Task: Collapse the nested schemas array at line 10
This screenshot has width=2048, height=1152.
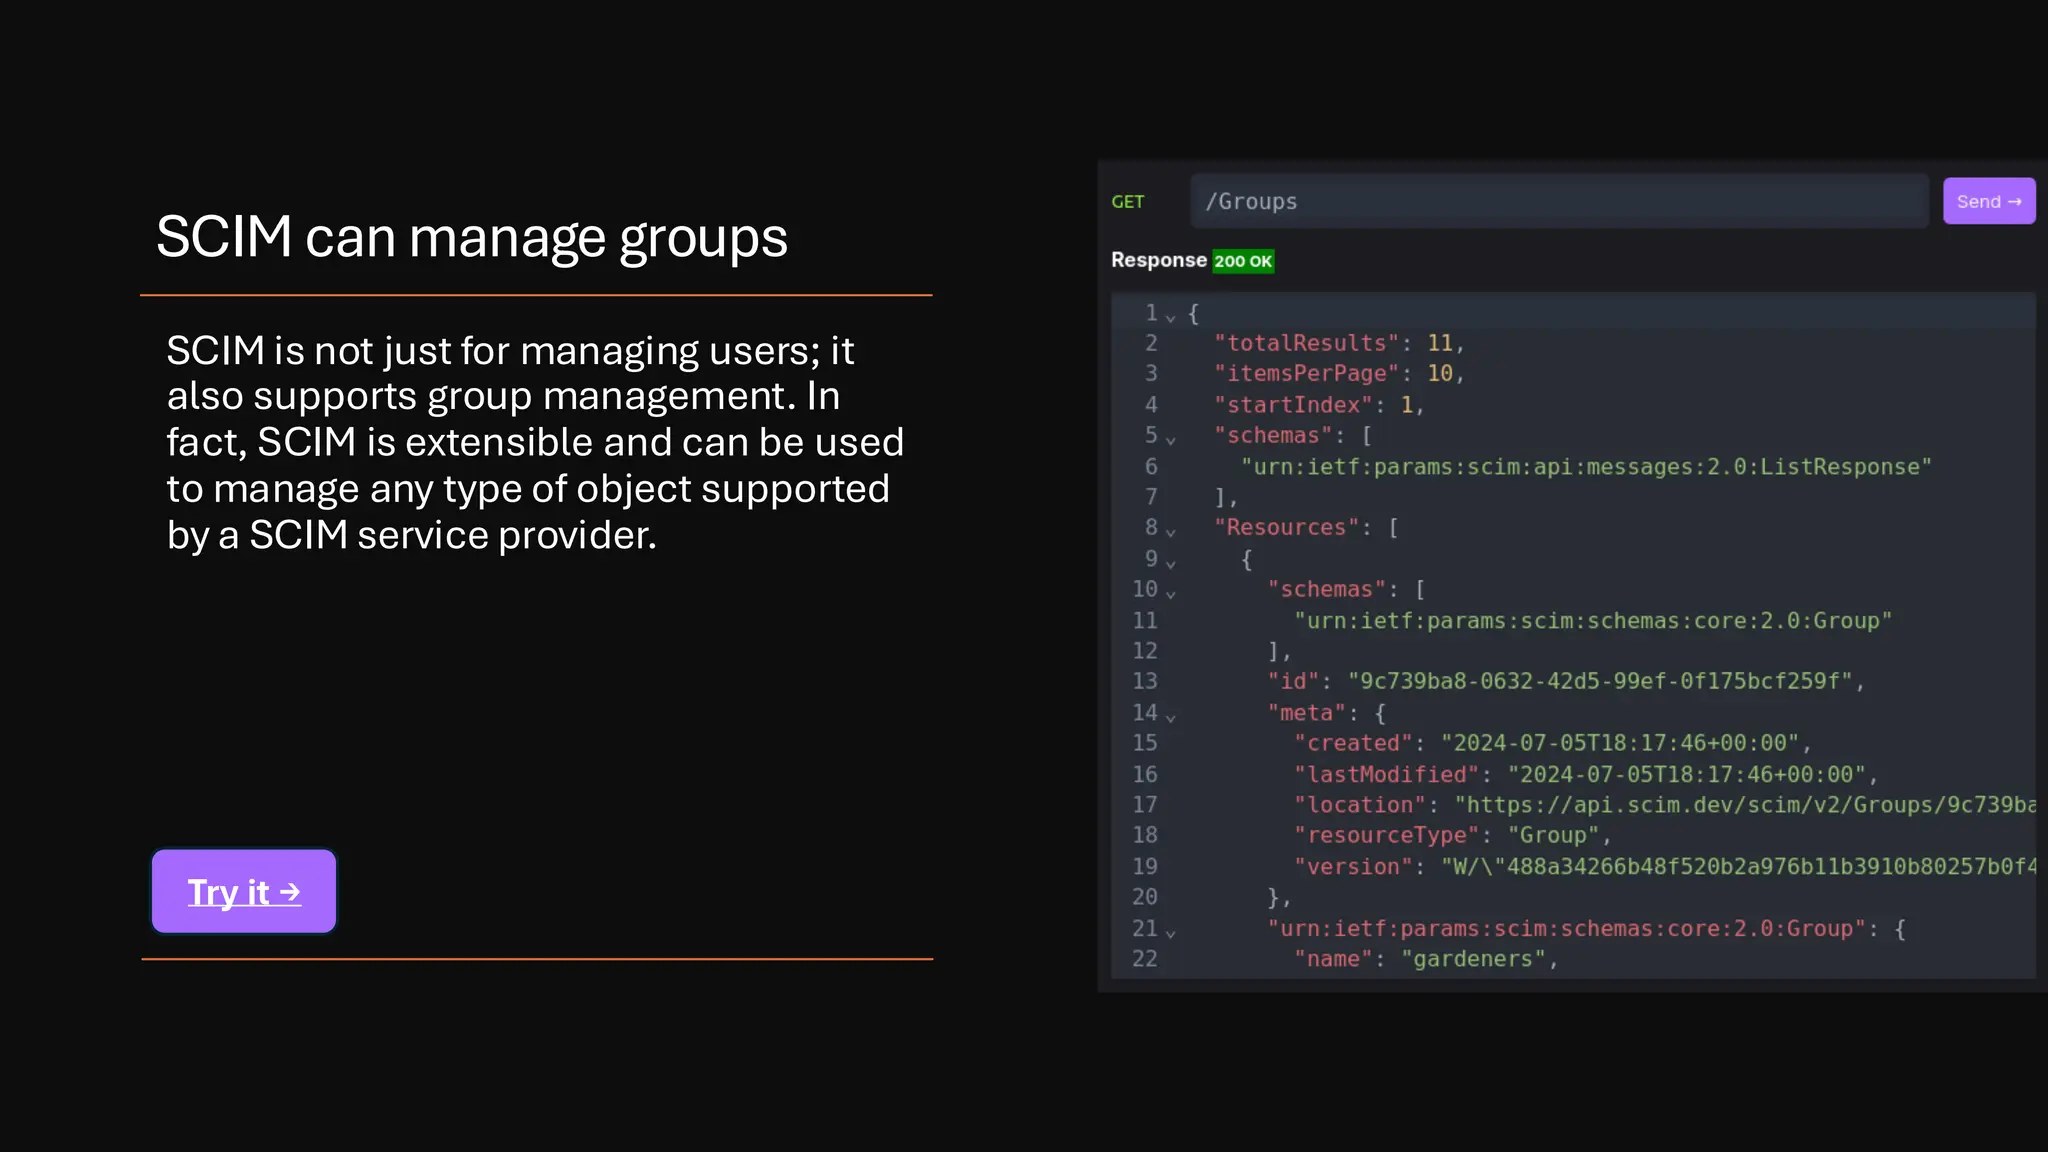Action: (x=1170, y=593)
